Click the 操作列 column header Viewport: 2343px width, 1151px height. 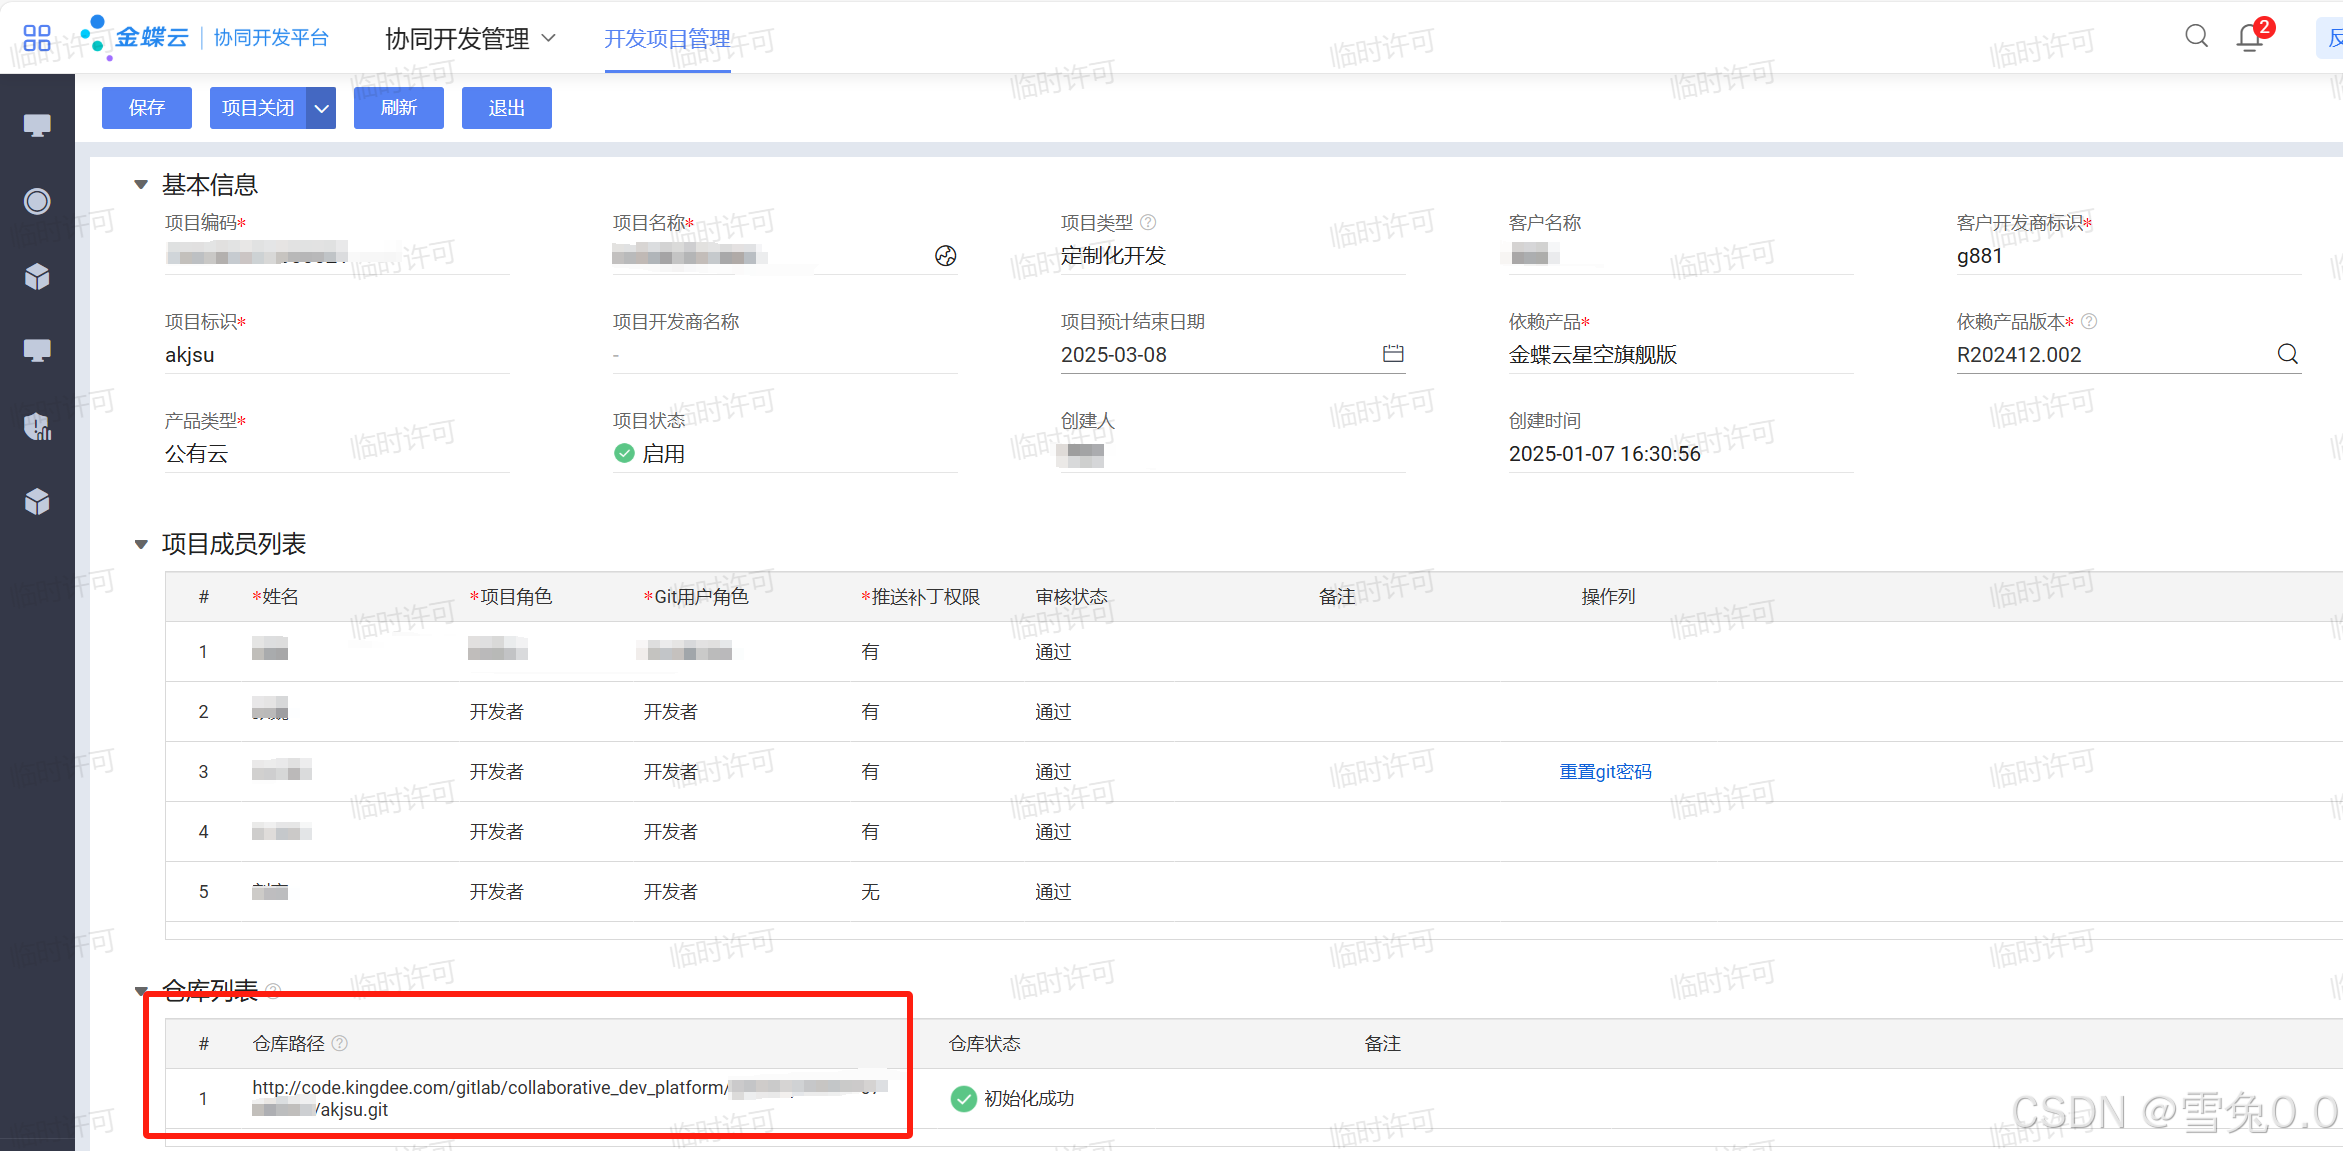(x=1608, y=597)
